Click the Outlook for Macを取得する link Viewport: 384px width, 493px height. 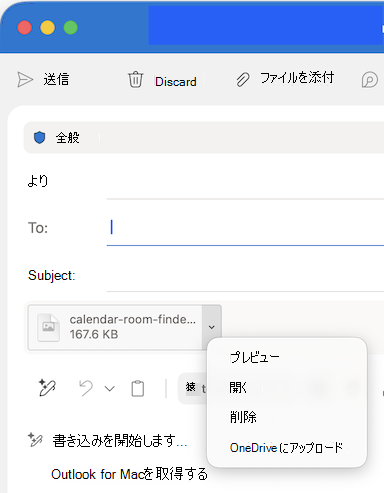129,474
